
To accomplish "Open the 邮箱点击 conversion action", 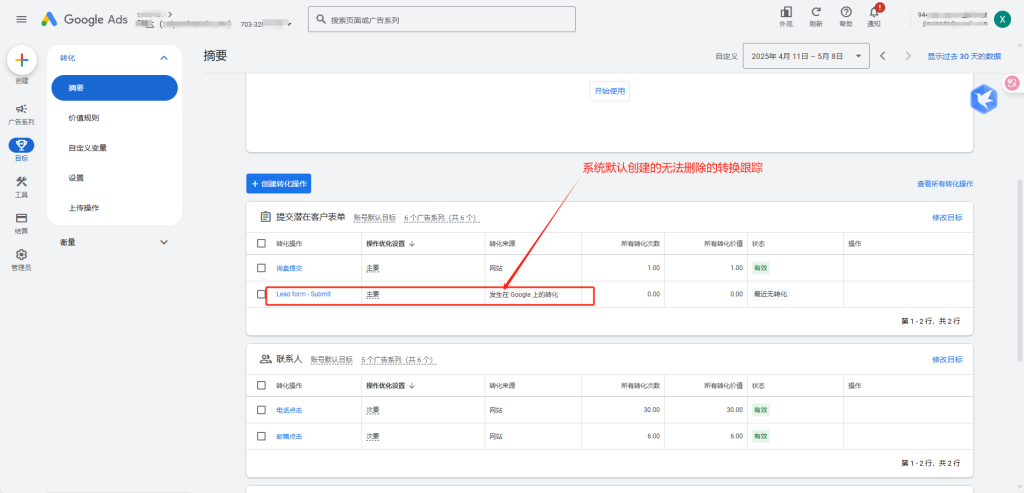I will tap(289, 436).
